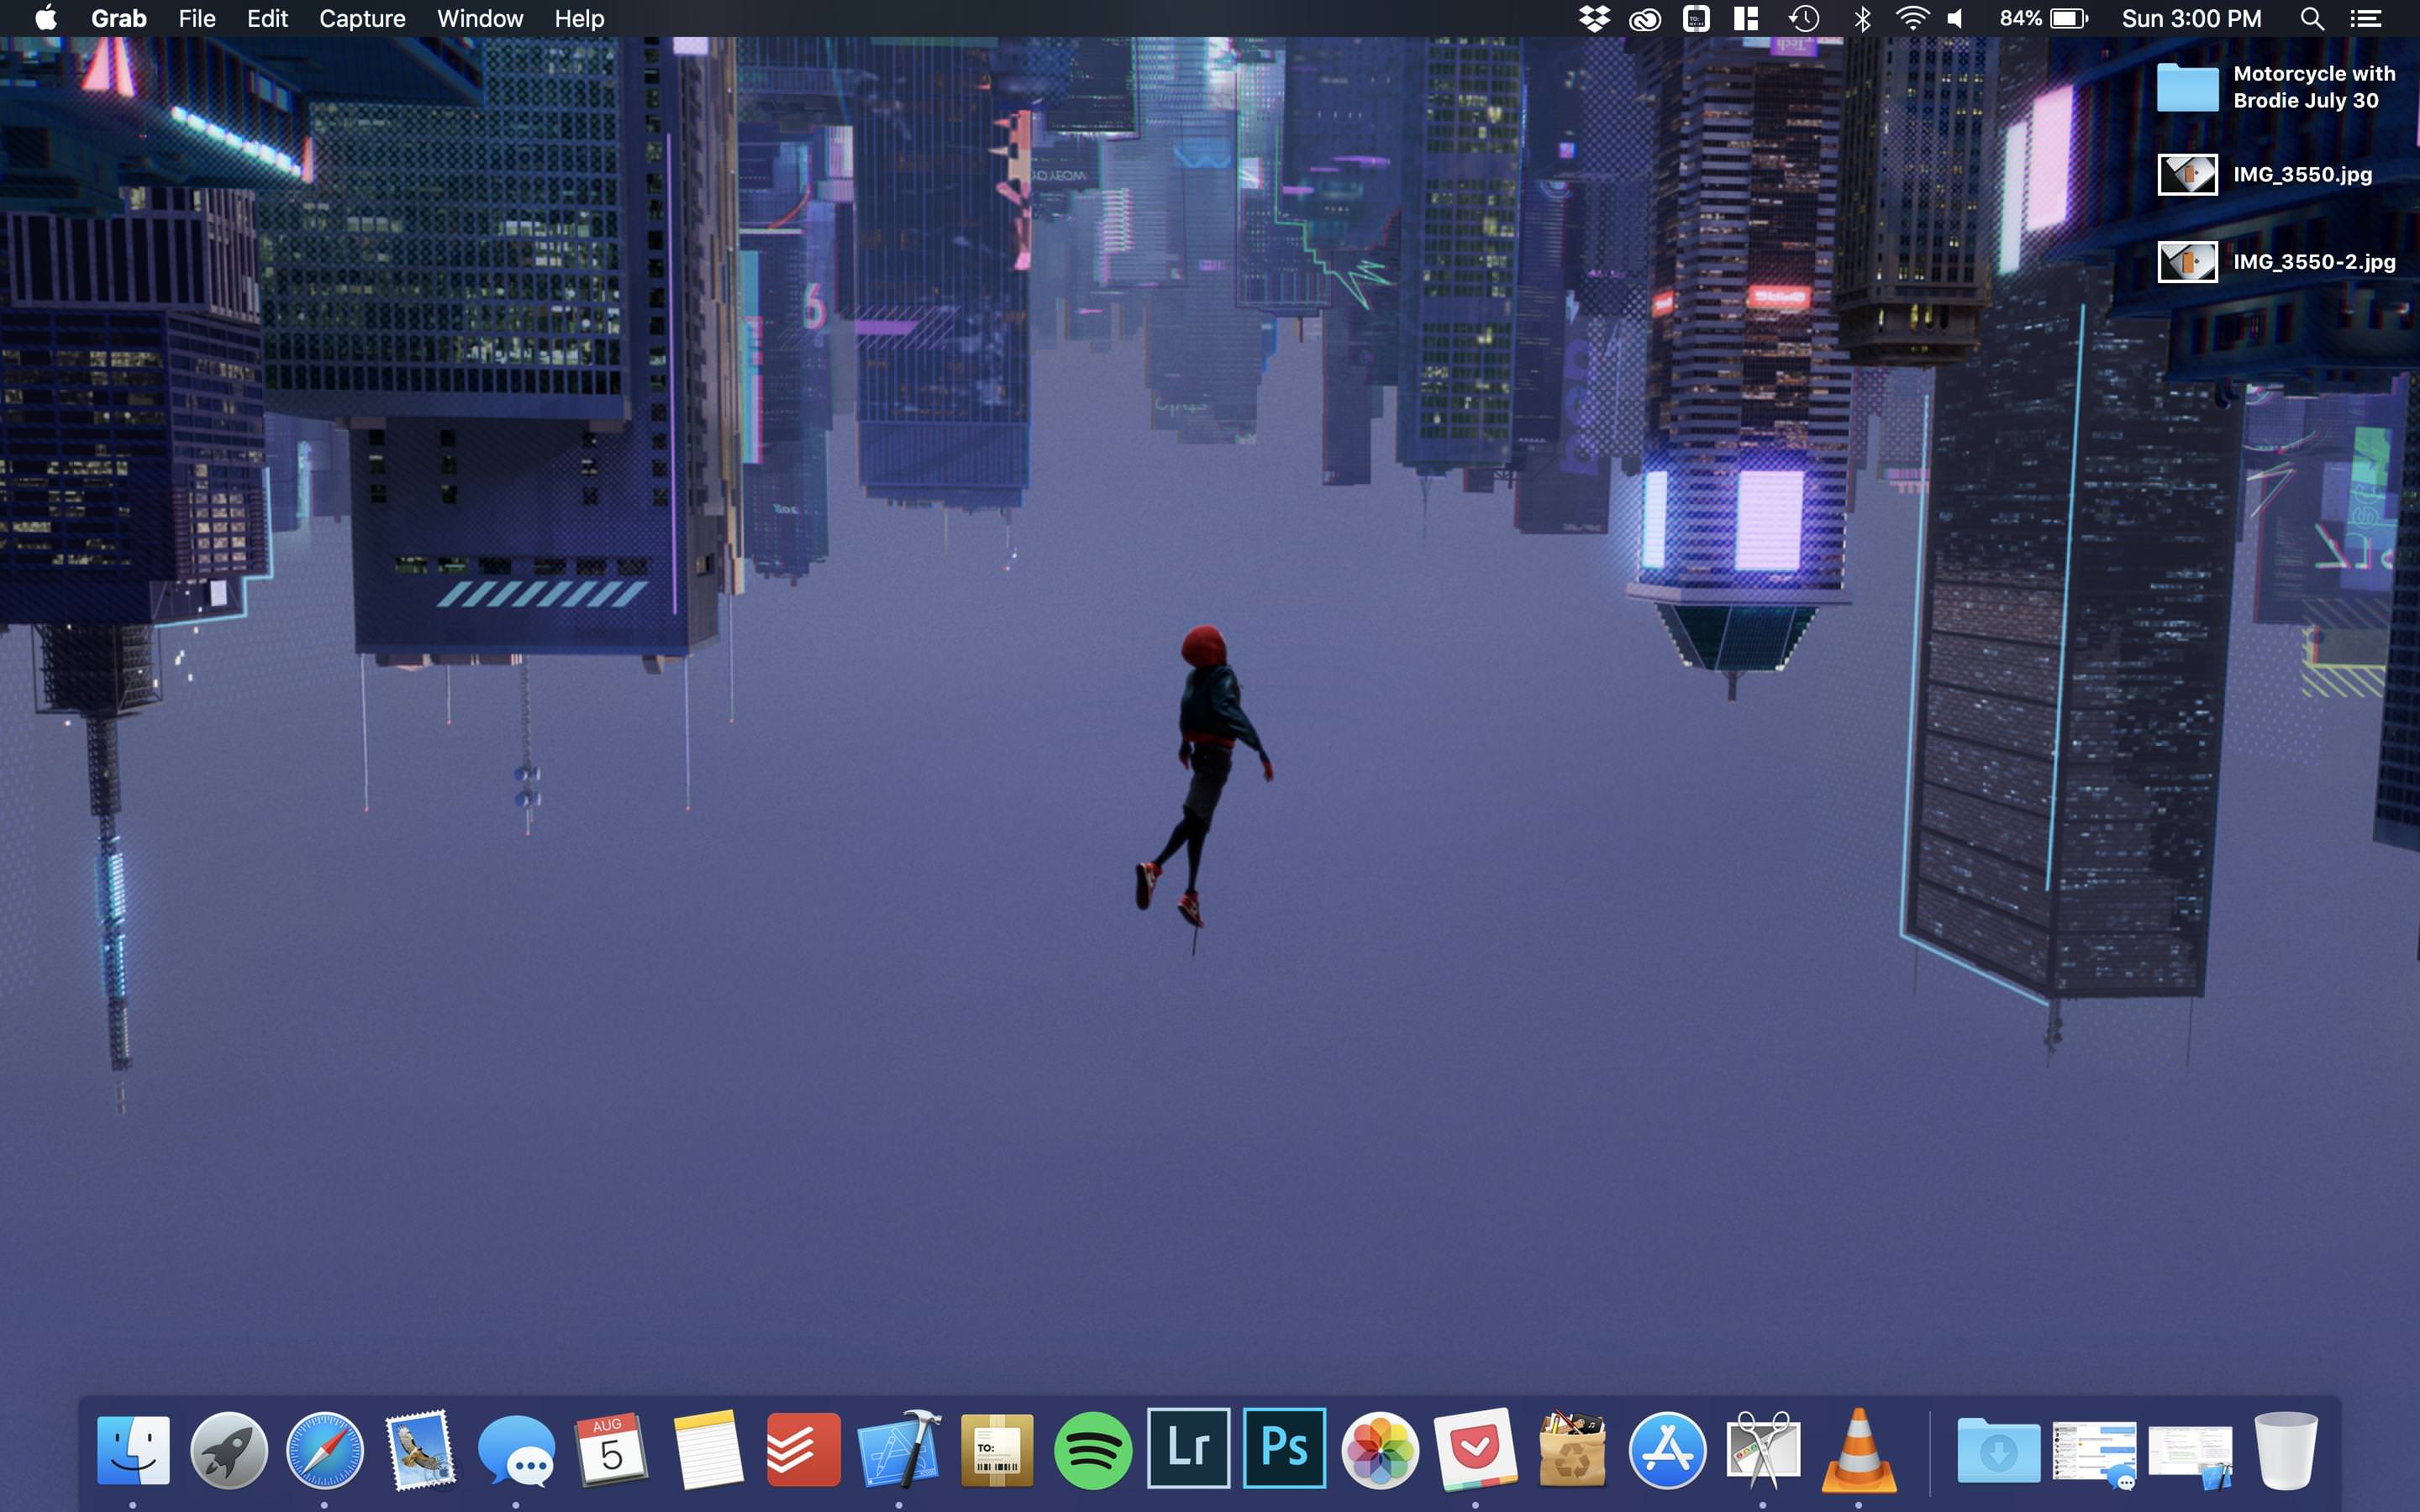Open Time Machine status menu
Viewport: 2420px width, 1512px height.
pos(1804,19)
